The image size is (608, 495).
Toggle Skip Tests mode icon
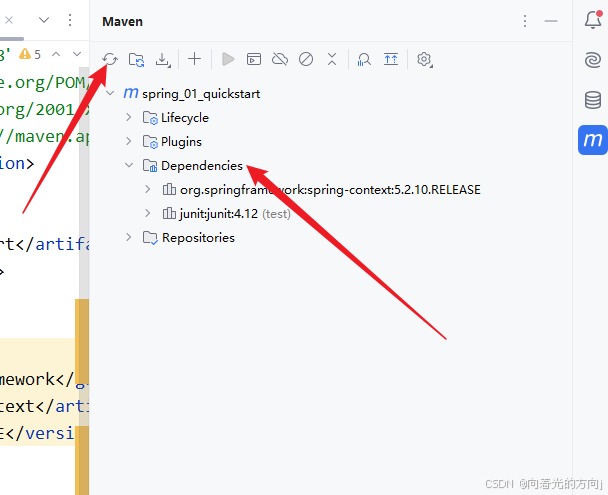pyautogui.click(x=306, y=59)
